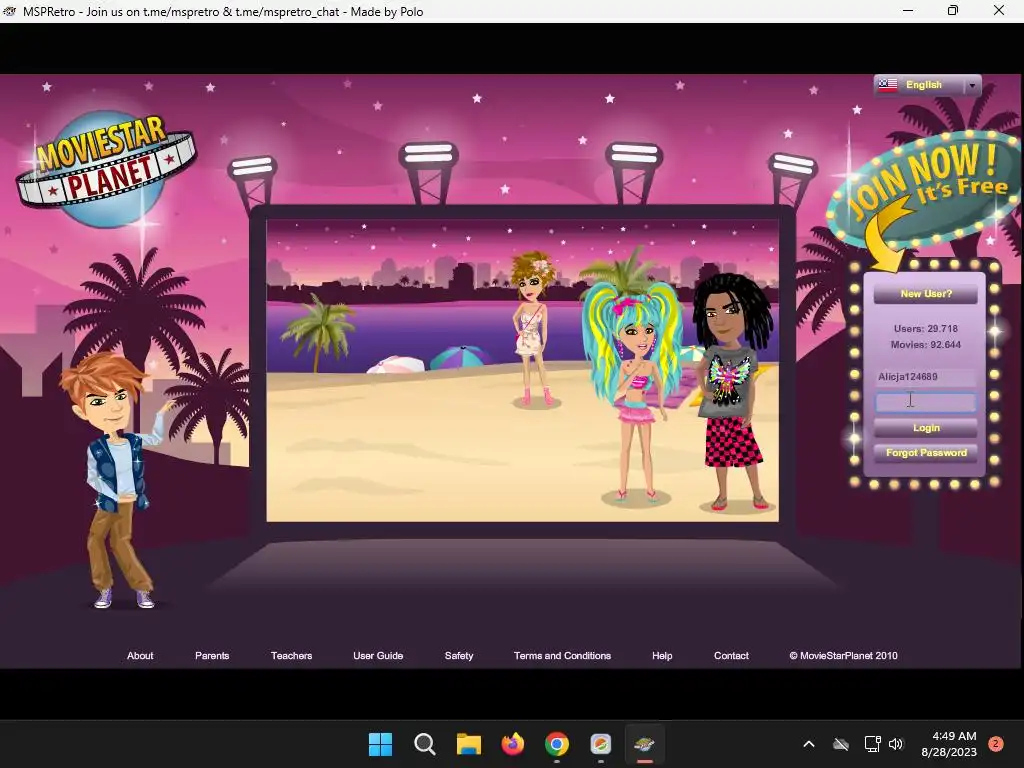
Task: Open the Terms and Conditions link
Action: (562, 656)
